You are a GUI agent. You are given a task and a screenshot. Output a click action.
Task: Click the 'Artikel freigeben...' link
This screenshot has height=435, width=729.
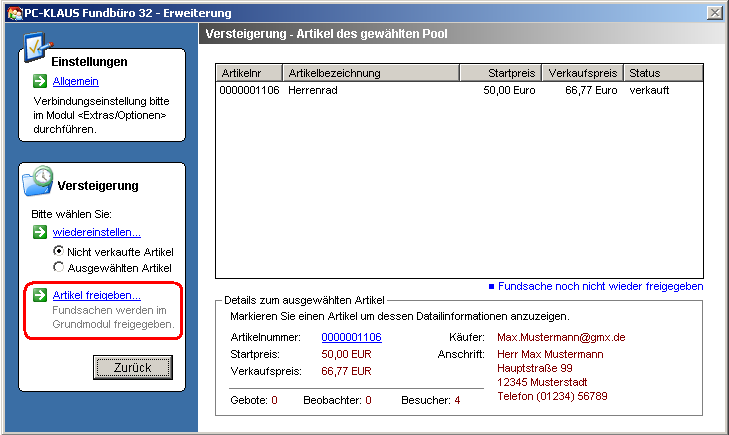[96, 296]
